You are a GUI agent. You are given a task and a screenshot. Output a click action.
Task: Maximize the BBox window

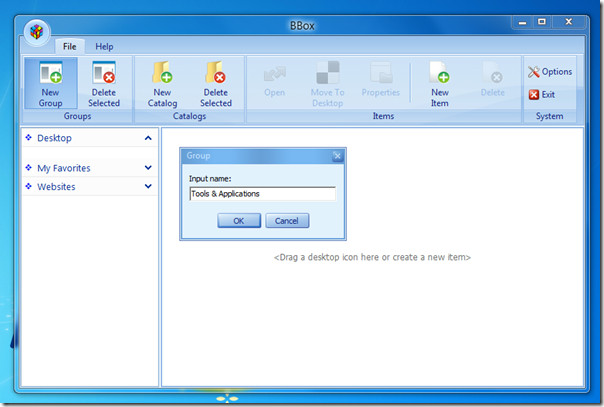pyautogui.click(x=542, y=22)
